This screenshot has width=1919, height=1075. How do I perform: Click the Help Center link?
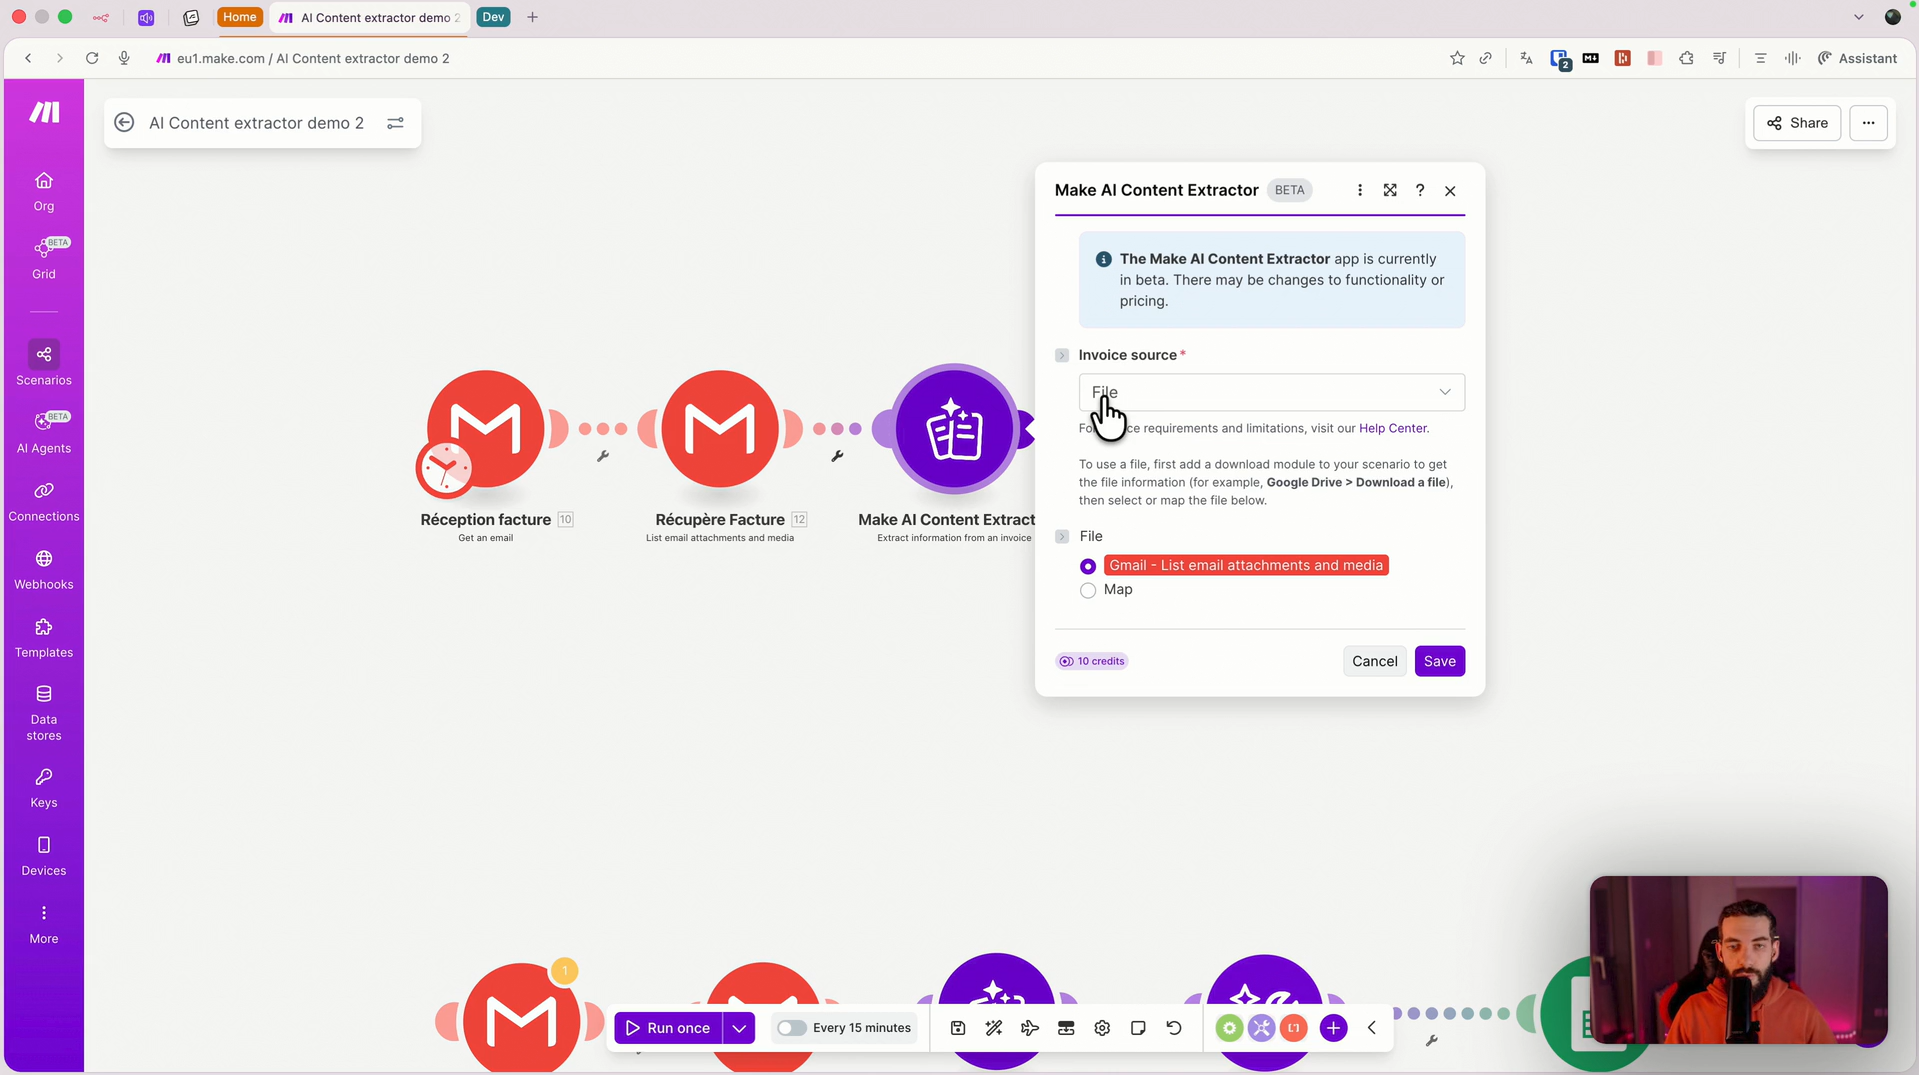tap(1392, 428)
